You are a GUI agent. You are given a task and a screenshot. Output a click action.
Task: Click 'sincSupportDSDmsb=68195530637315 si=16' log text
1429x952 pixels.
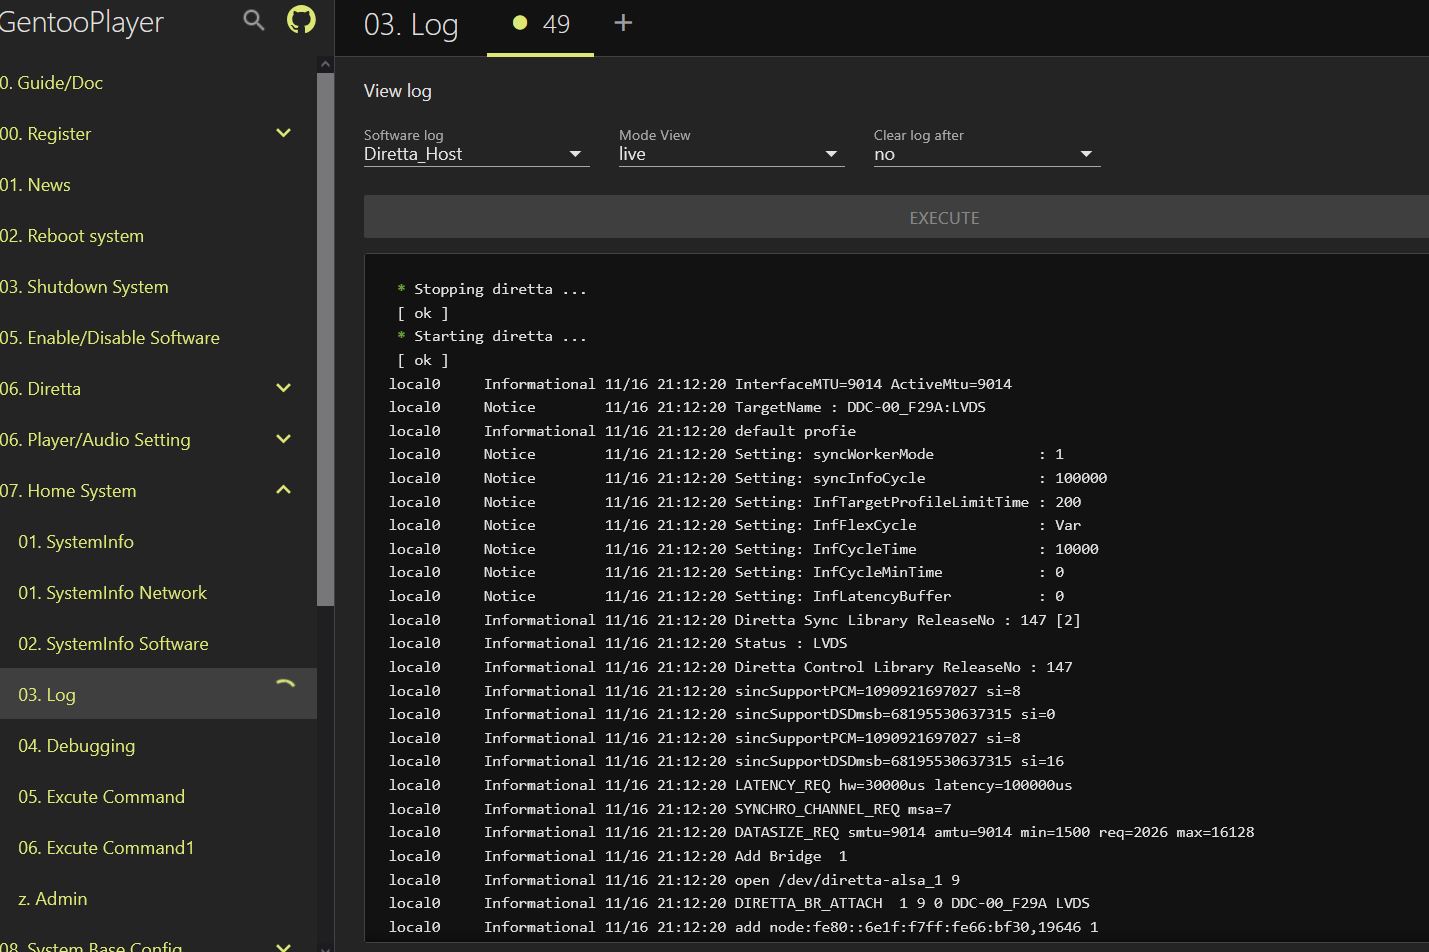pos(900,761)
